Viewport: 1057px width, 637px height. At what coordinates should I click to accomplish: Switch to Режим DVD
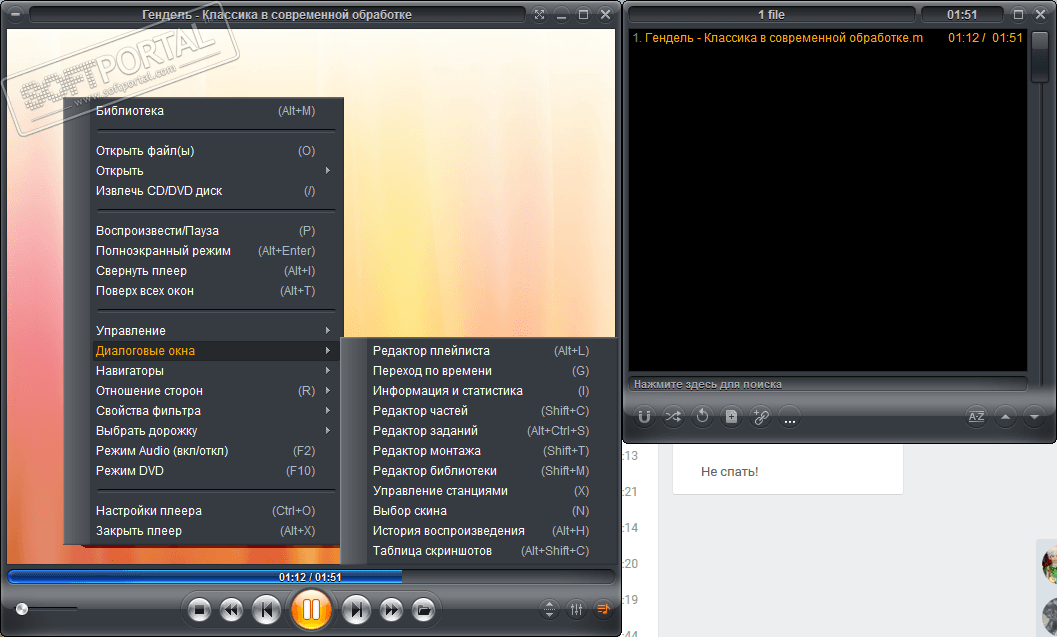click(x=206, y=471)
